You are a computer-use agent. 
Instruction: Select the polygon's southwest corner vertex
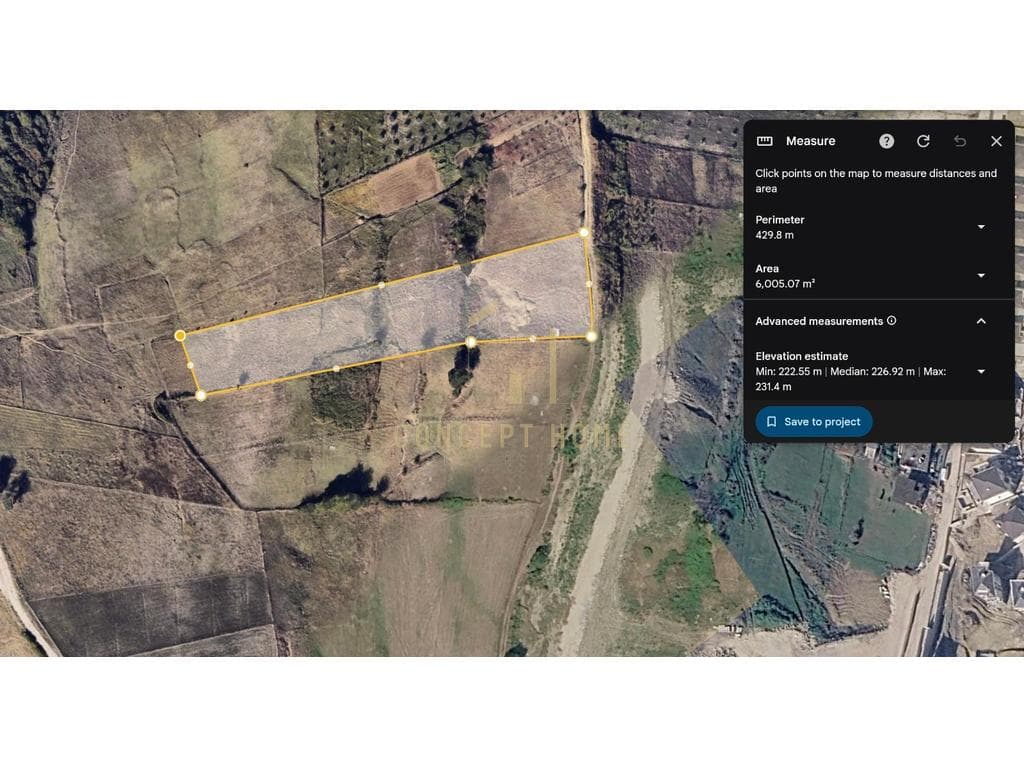200,395
